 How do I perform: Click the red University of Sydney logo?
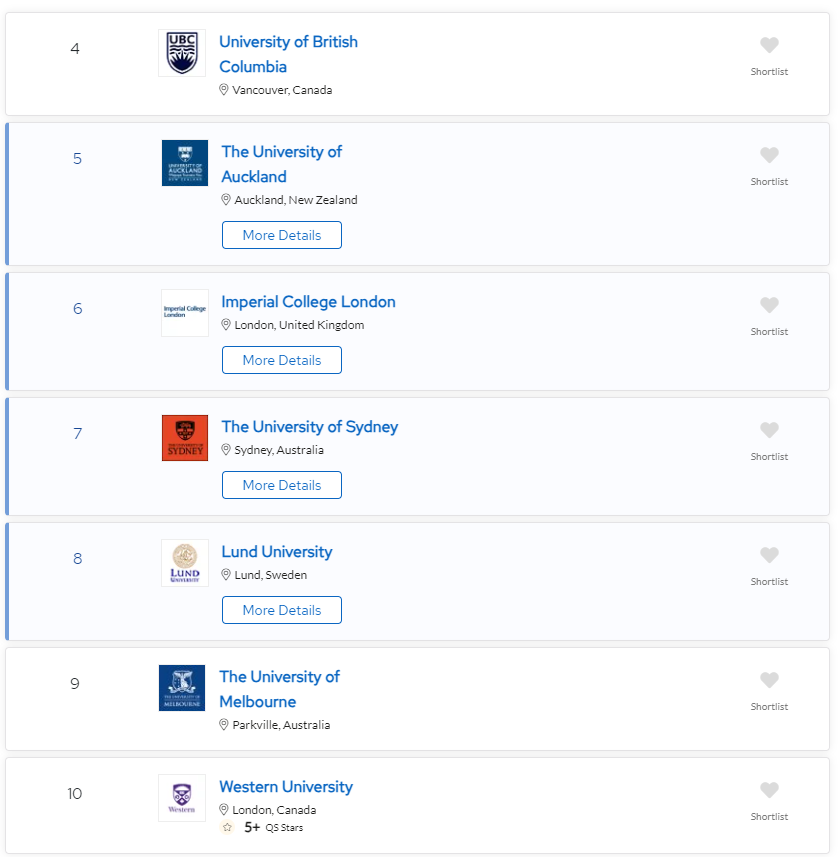tap(185, 438)
